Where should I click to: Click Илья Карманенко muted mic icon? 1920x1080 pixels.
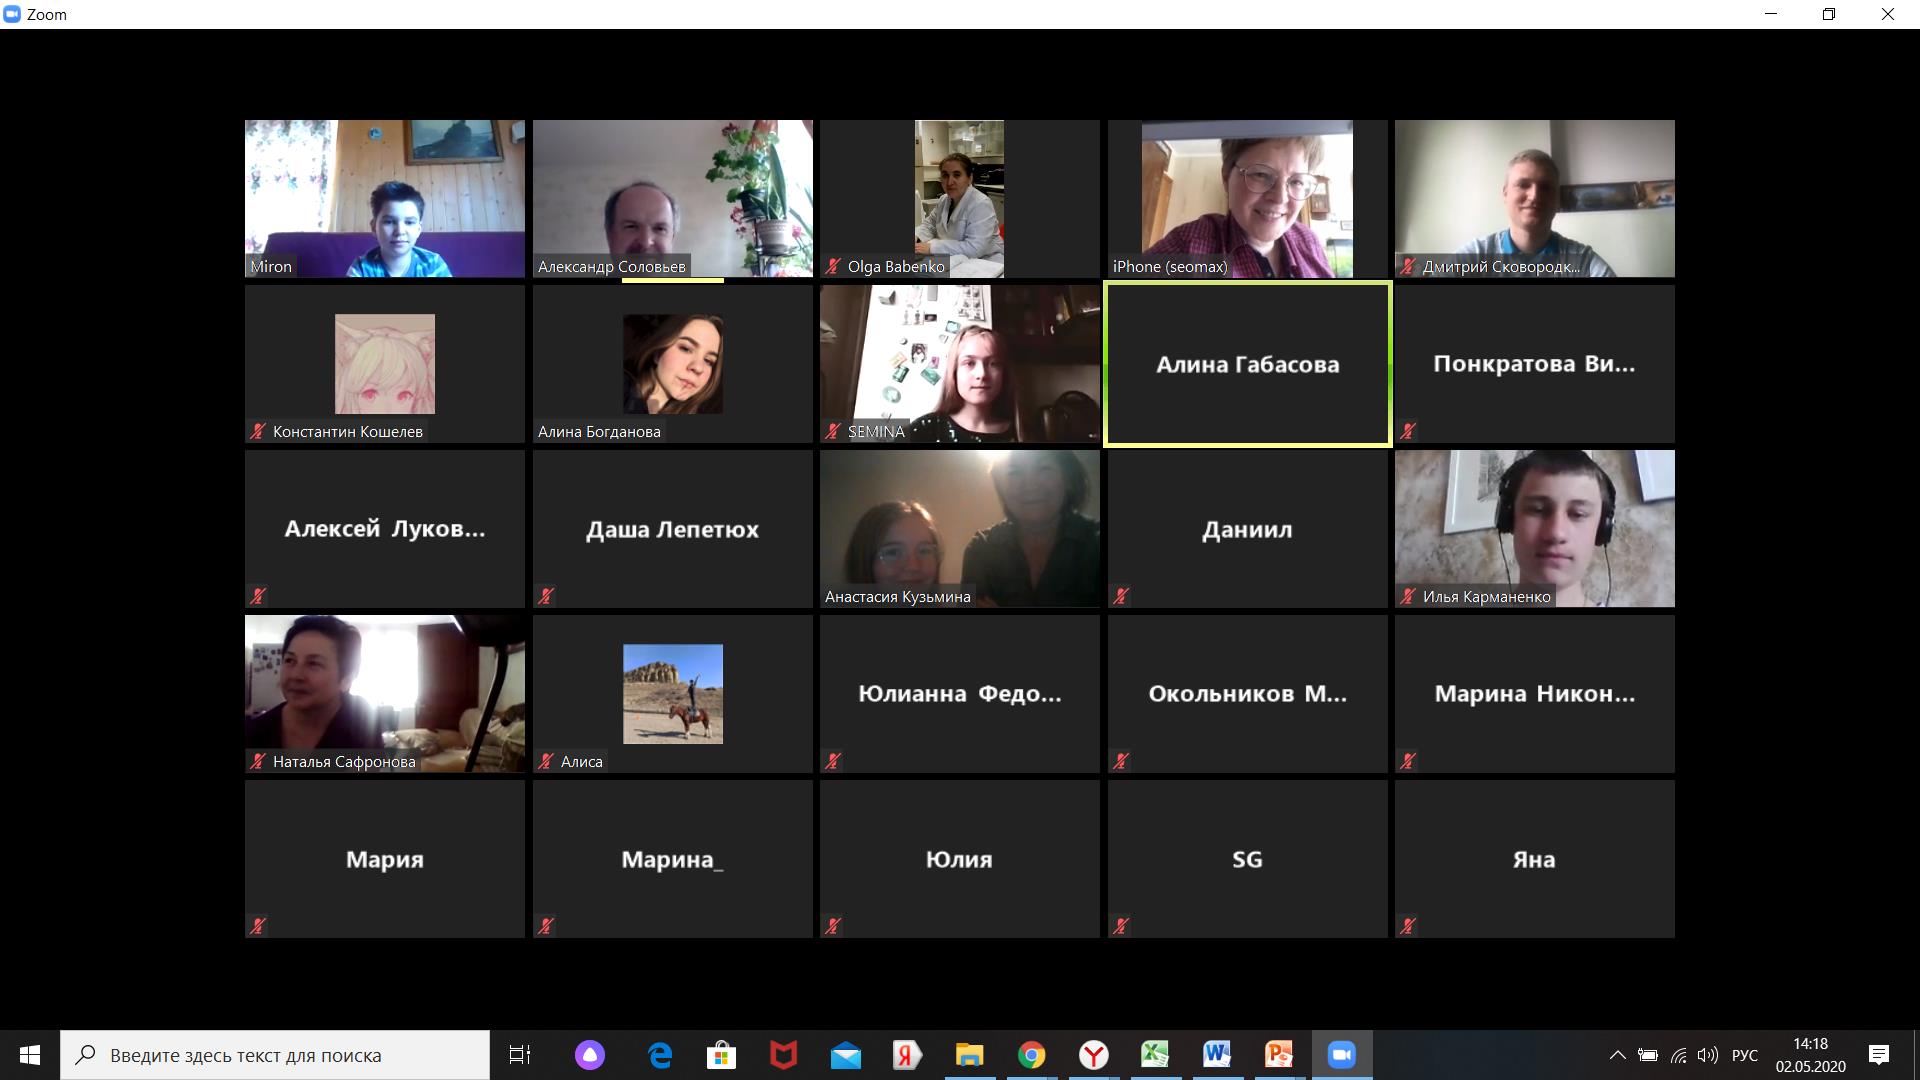[1408, 596]
